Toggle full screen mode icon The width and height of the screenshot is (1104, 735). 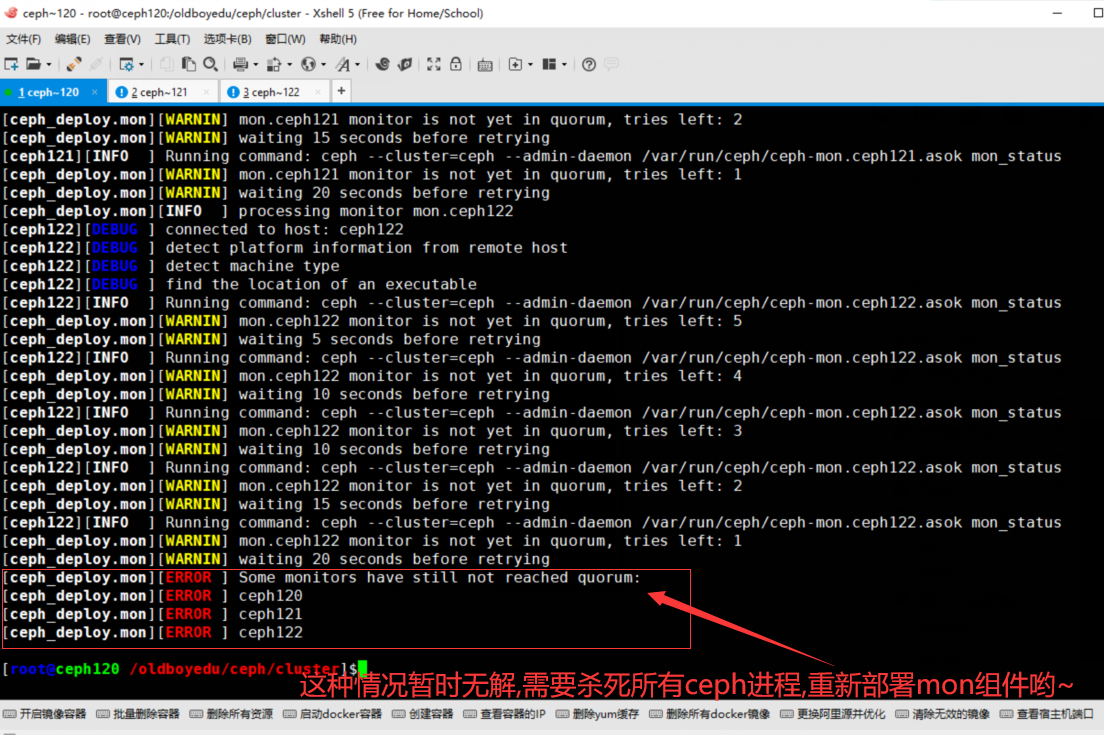point(434,64)
